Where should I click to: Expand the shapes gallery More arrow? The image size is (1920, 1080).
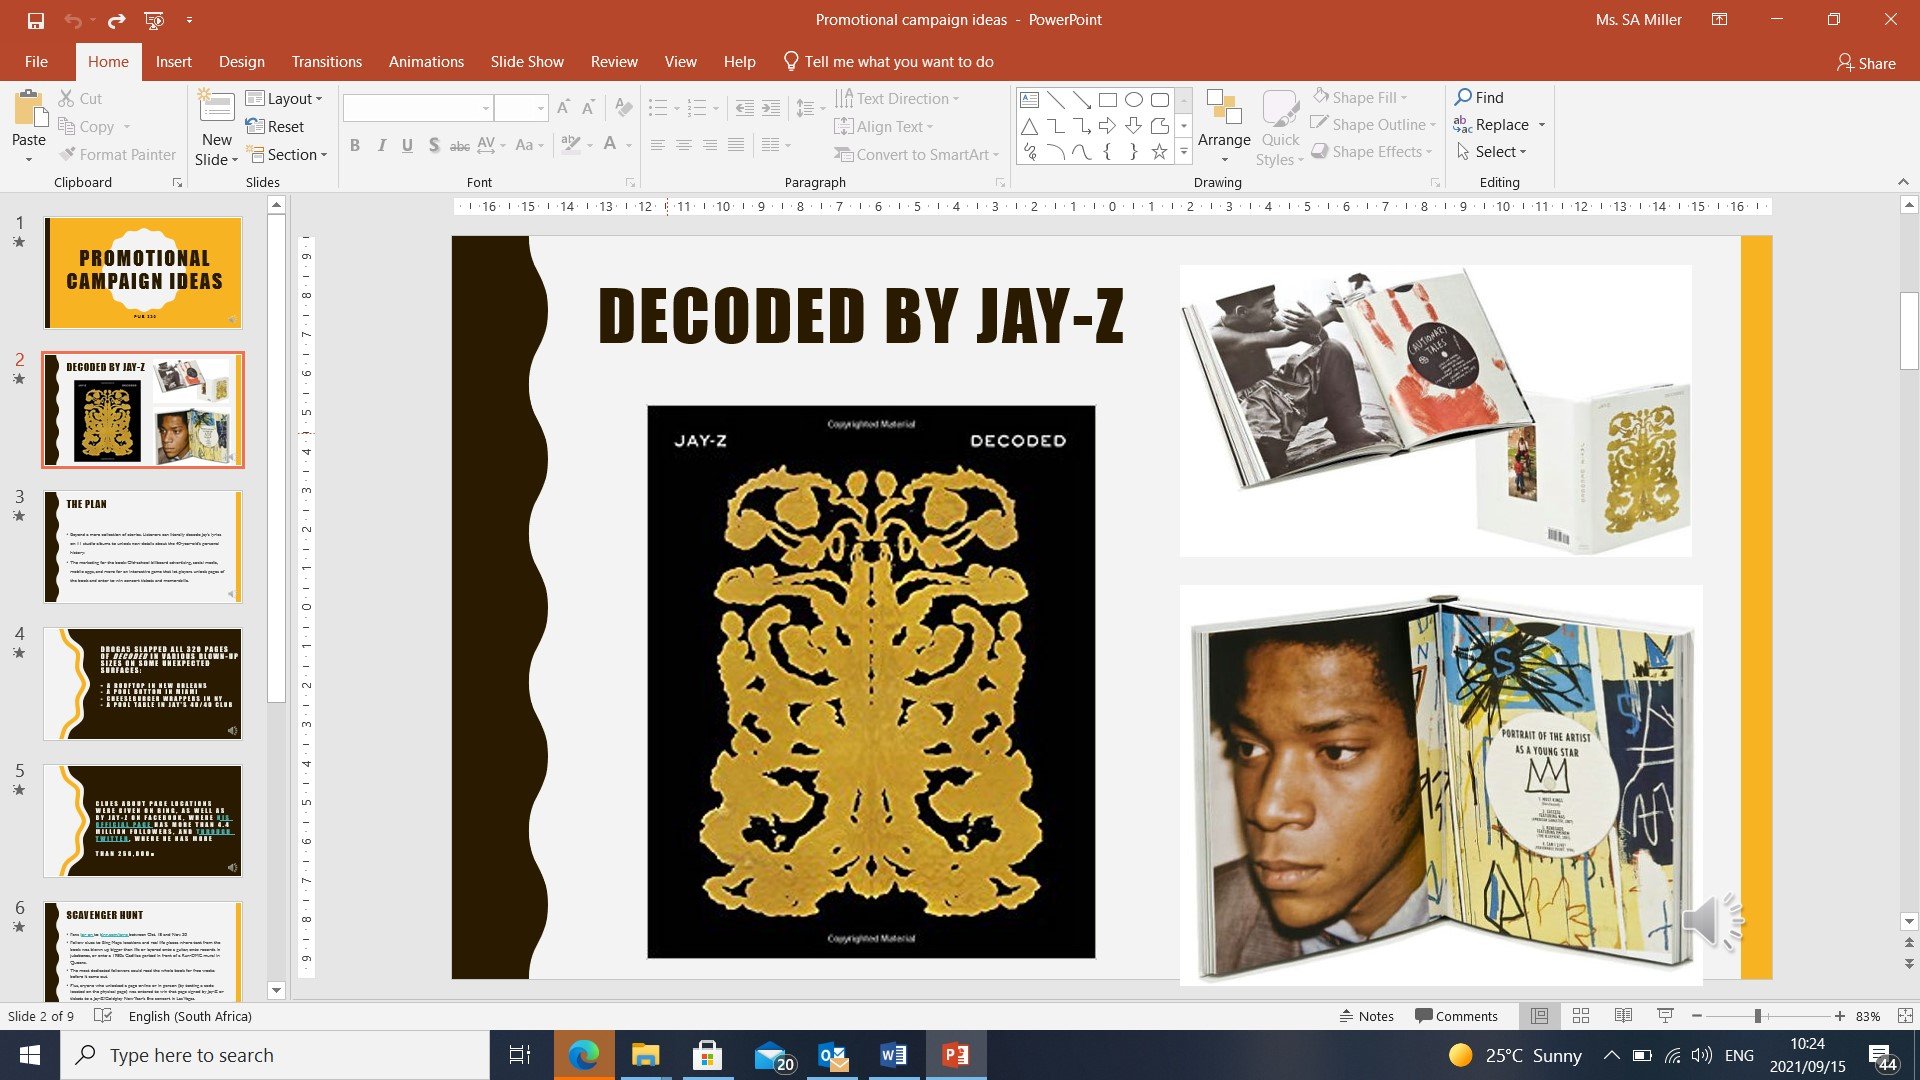pyautogui.click(x=1183, y=152)
